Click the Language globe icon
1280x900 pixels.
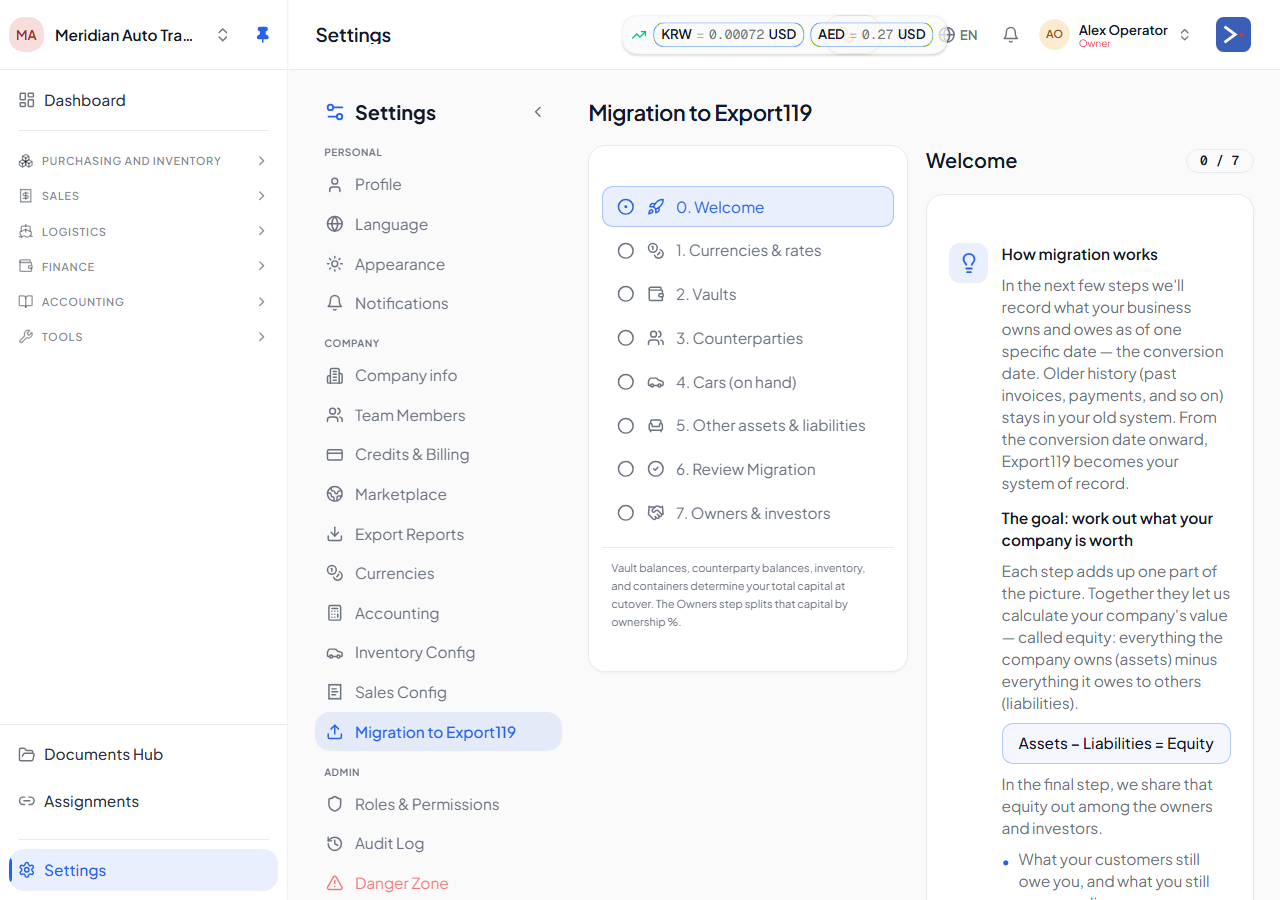point(335,225)
